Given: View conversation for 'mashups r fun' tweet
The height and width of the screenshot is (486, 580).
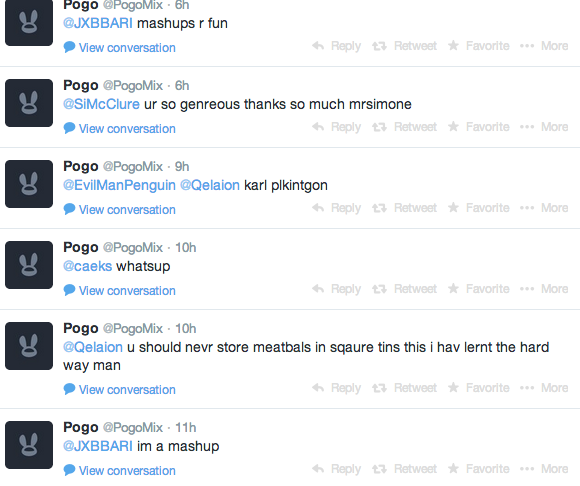Looking at the screenshot, I should 119,48.
